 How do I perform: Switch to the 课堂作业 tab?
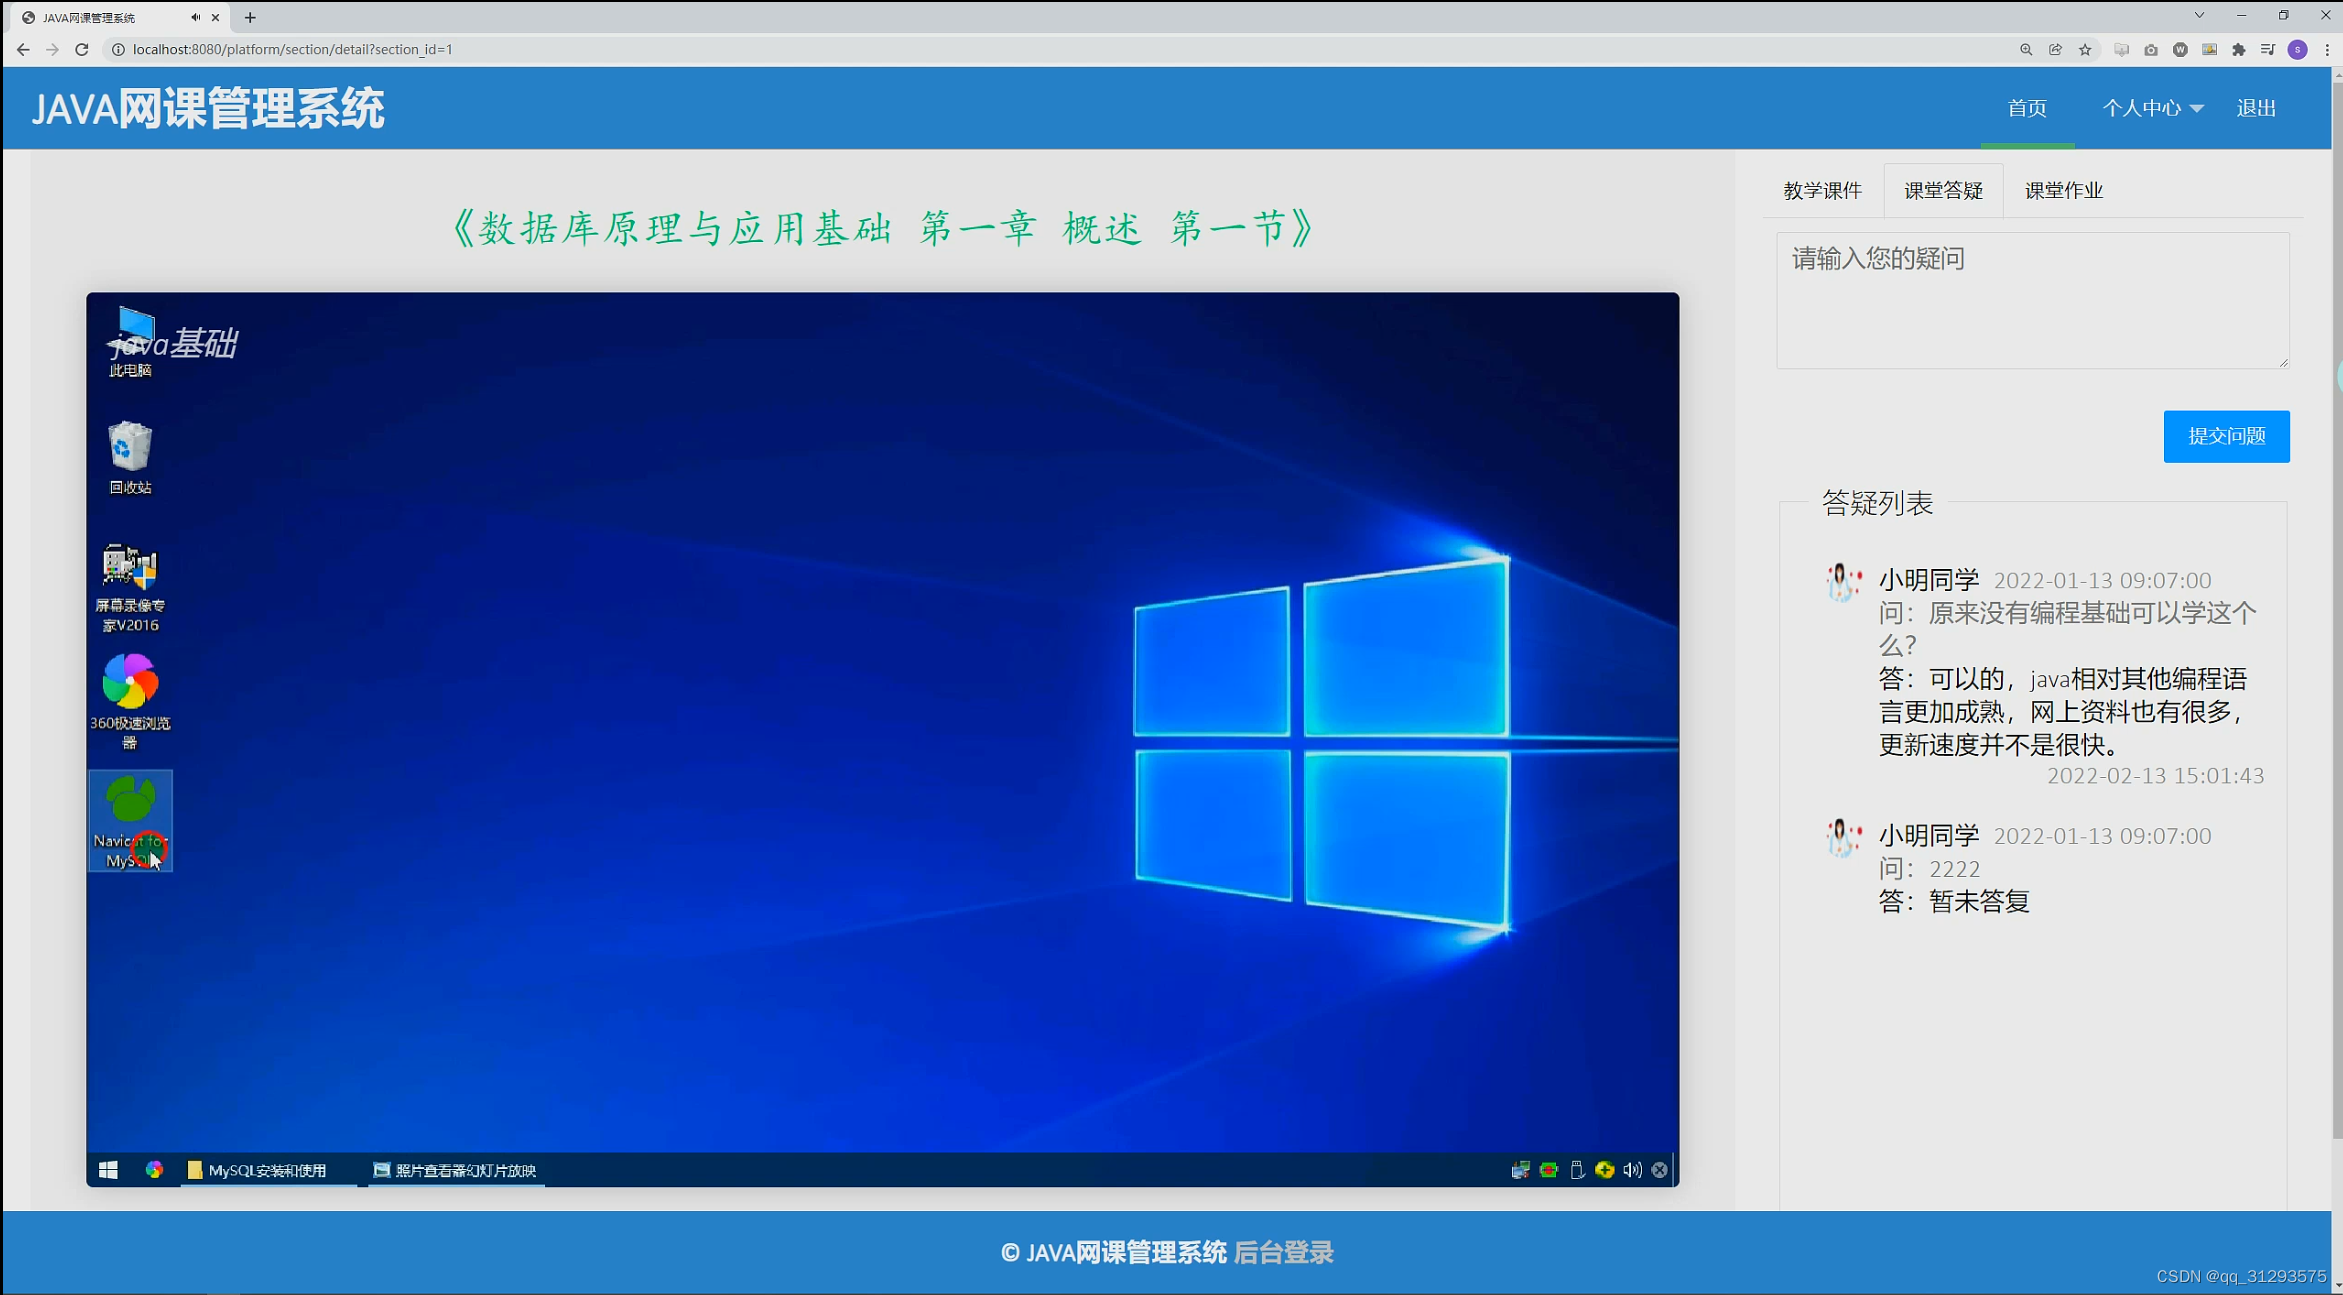tap(2063, 190)
